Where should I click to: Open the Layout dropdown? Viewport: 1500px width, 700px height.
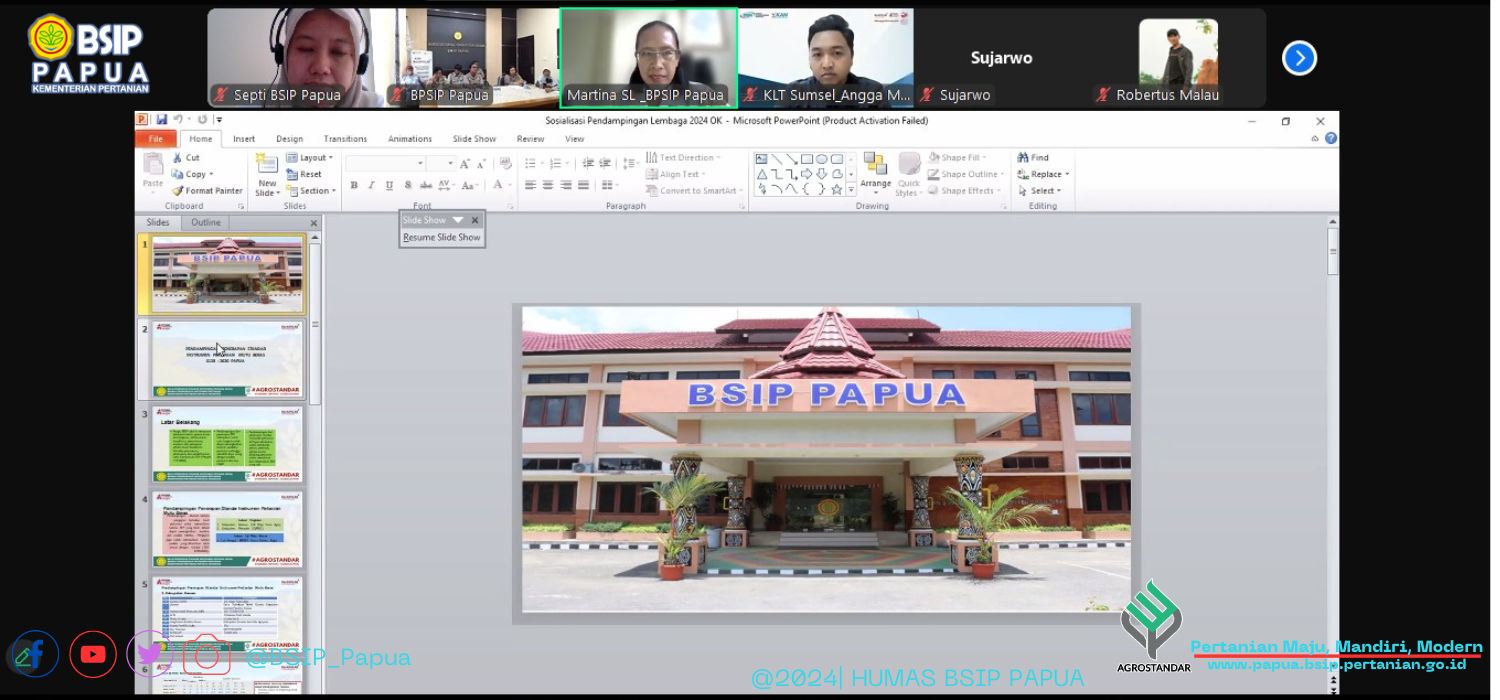pyautogui.click(x=310, y=158)
